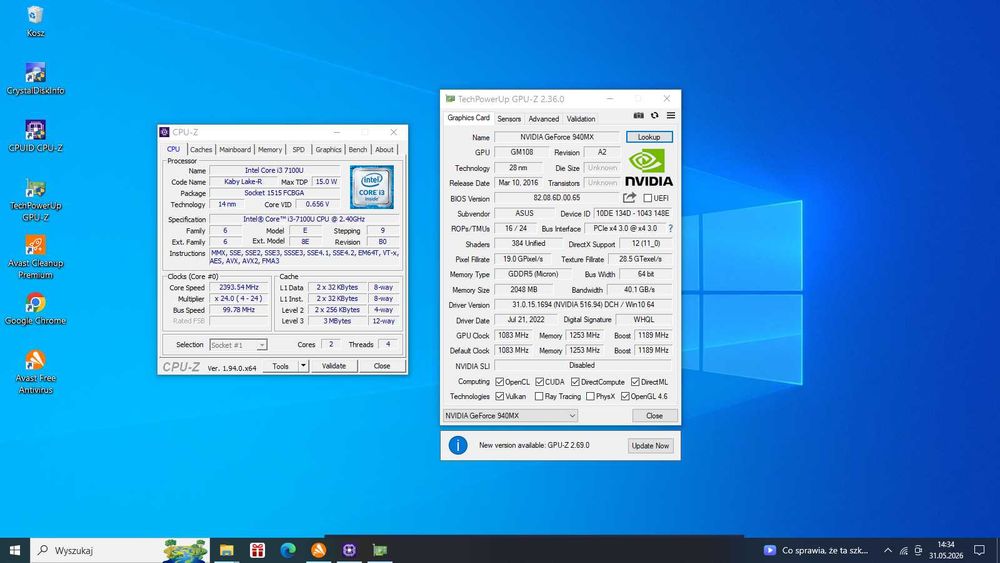Click the Validate button in CPU-Z
The image size is (1000, 563).
tap(334, 366)
